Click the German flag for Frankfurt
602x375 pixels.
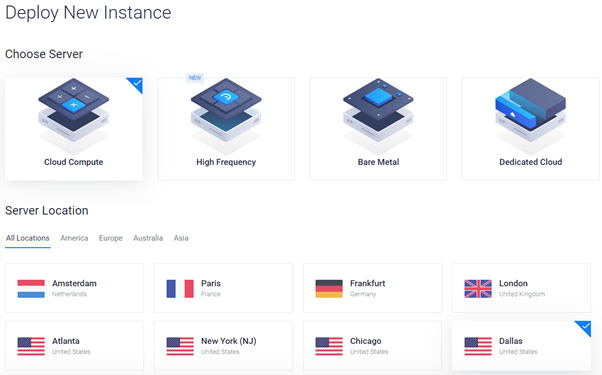(x=329, y=289)
